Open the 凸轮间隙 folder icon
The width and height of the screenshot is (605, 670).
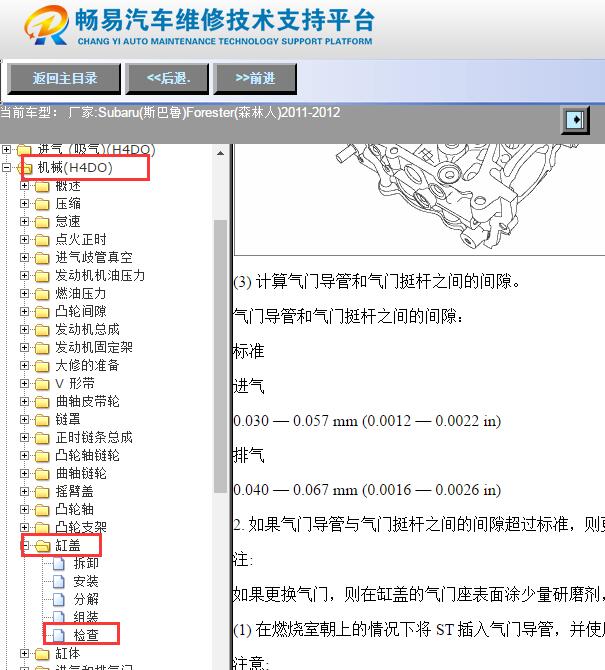(x=42, y=312)
